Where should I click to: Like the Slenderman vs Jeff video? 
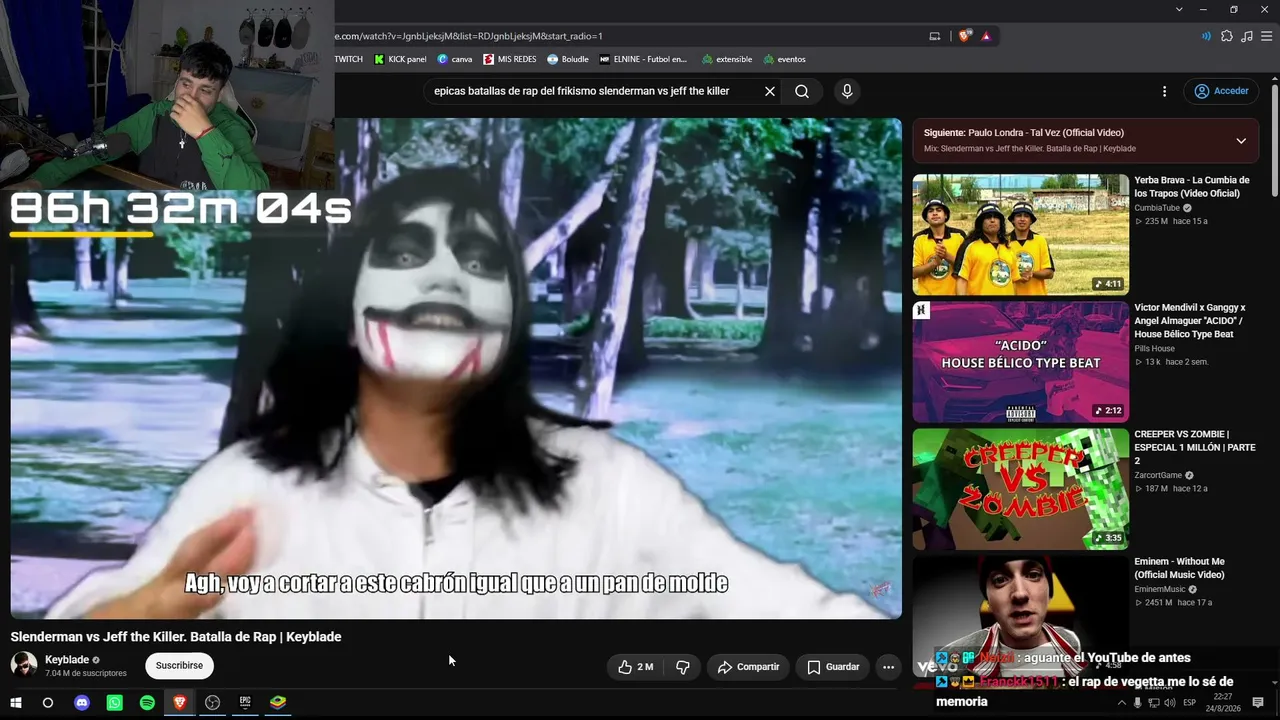pos(635,667)
